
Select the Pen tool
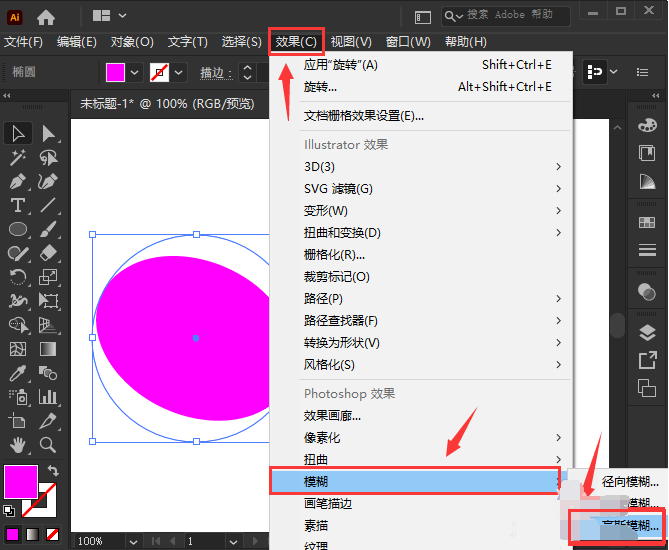[18, 181]
